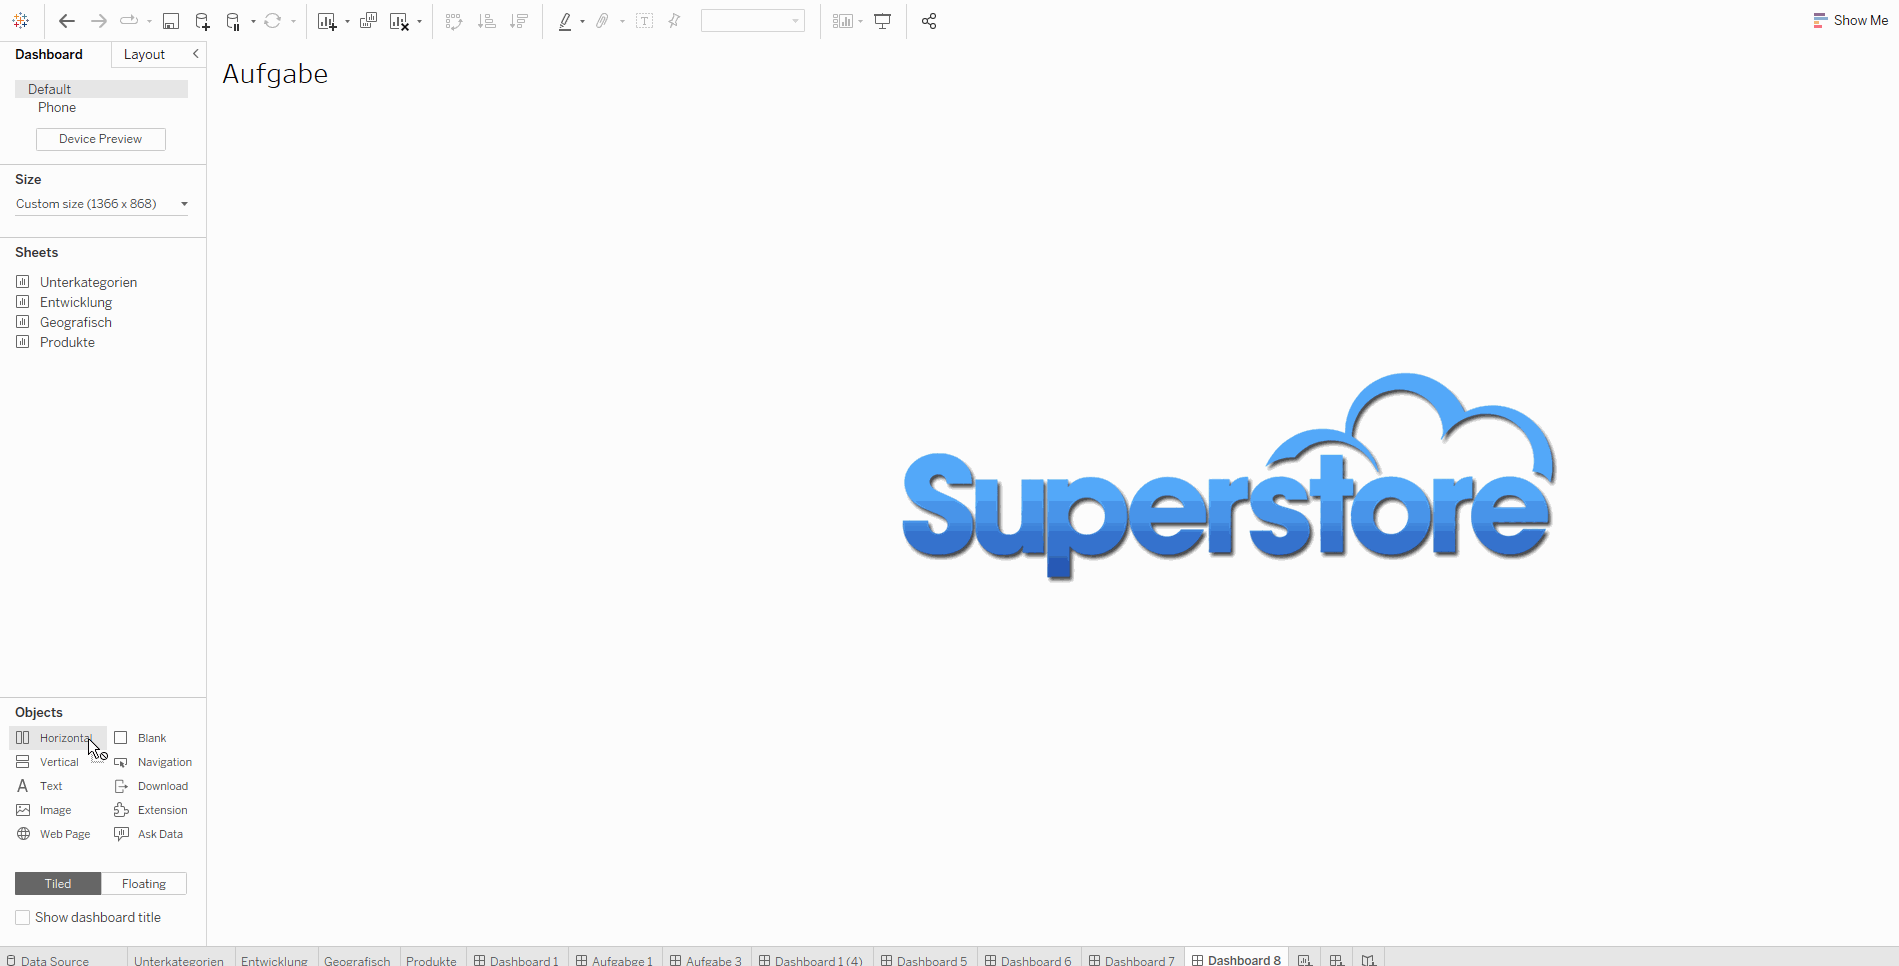Show mark labels text icon
This screenshot has width=1899, height=966.
tap(645, 21)
